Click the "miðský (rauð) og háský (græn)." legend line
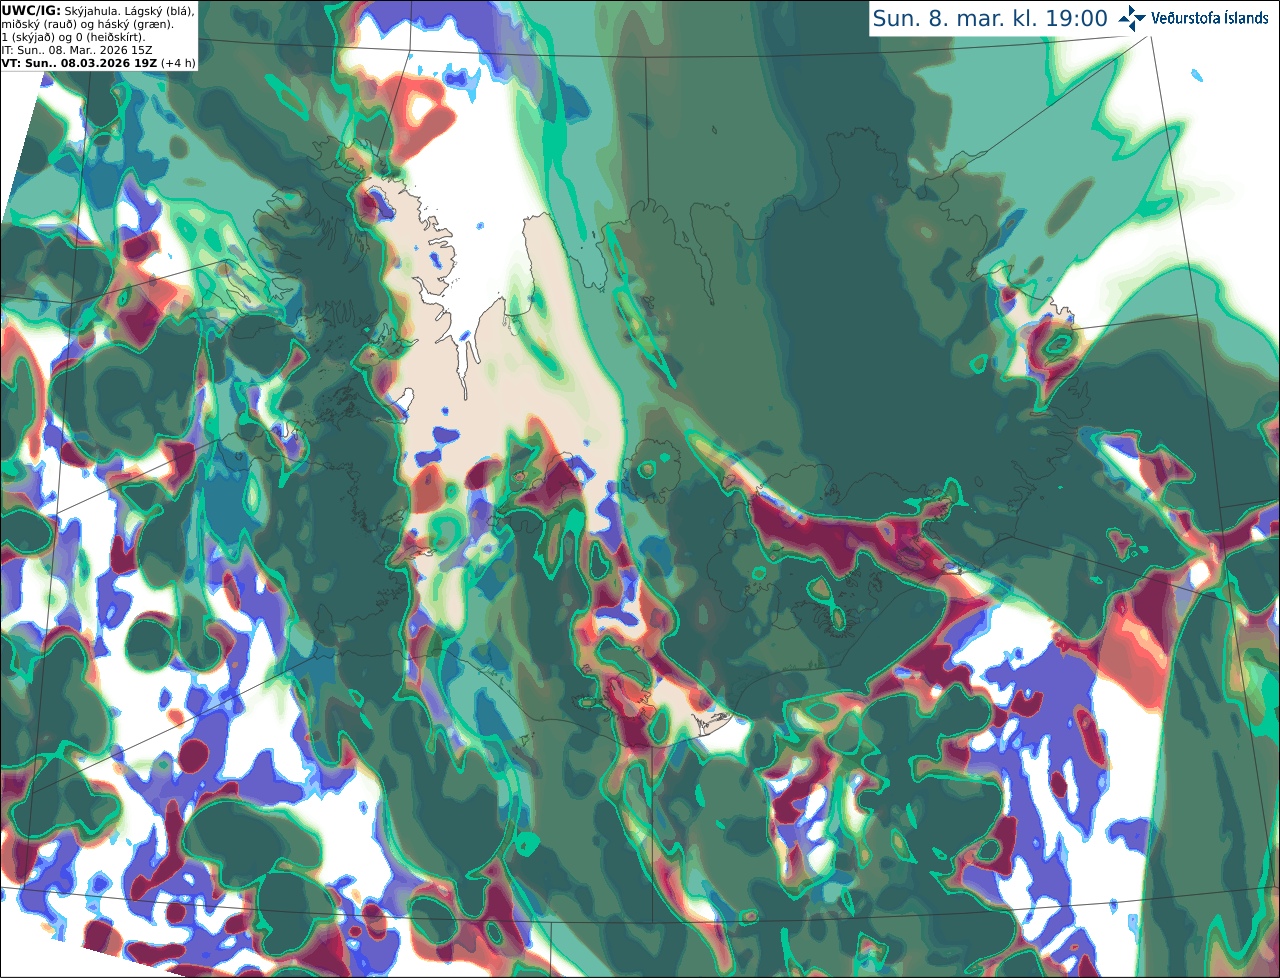Screen dimensions: 1280x978 click(x=87, y=23)
